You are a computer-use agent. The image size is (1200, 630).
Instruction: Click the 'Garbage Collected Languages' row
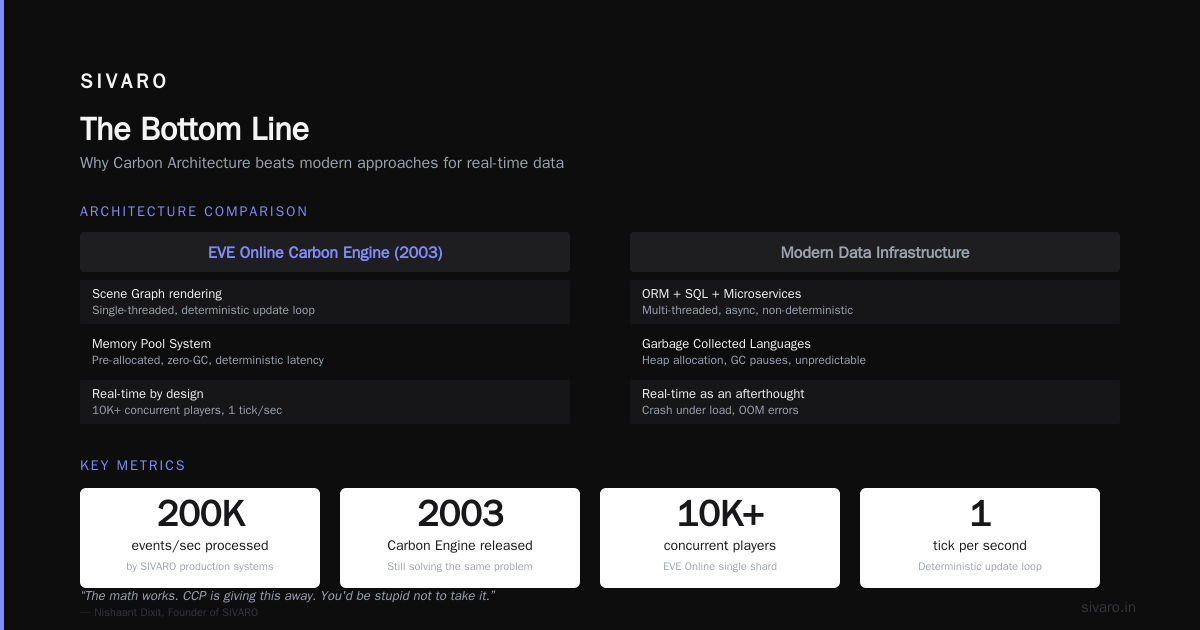(875, 351)
